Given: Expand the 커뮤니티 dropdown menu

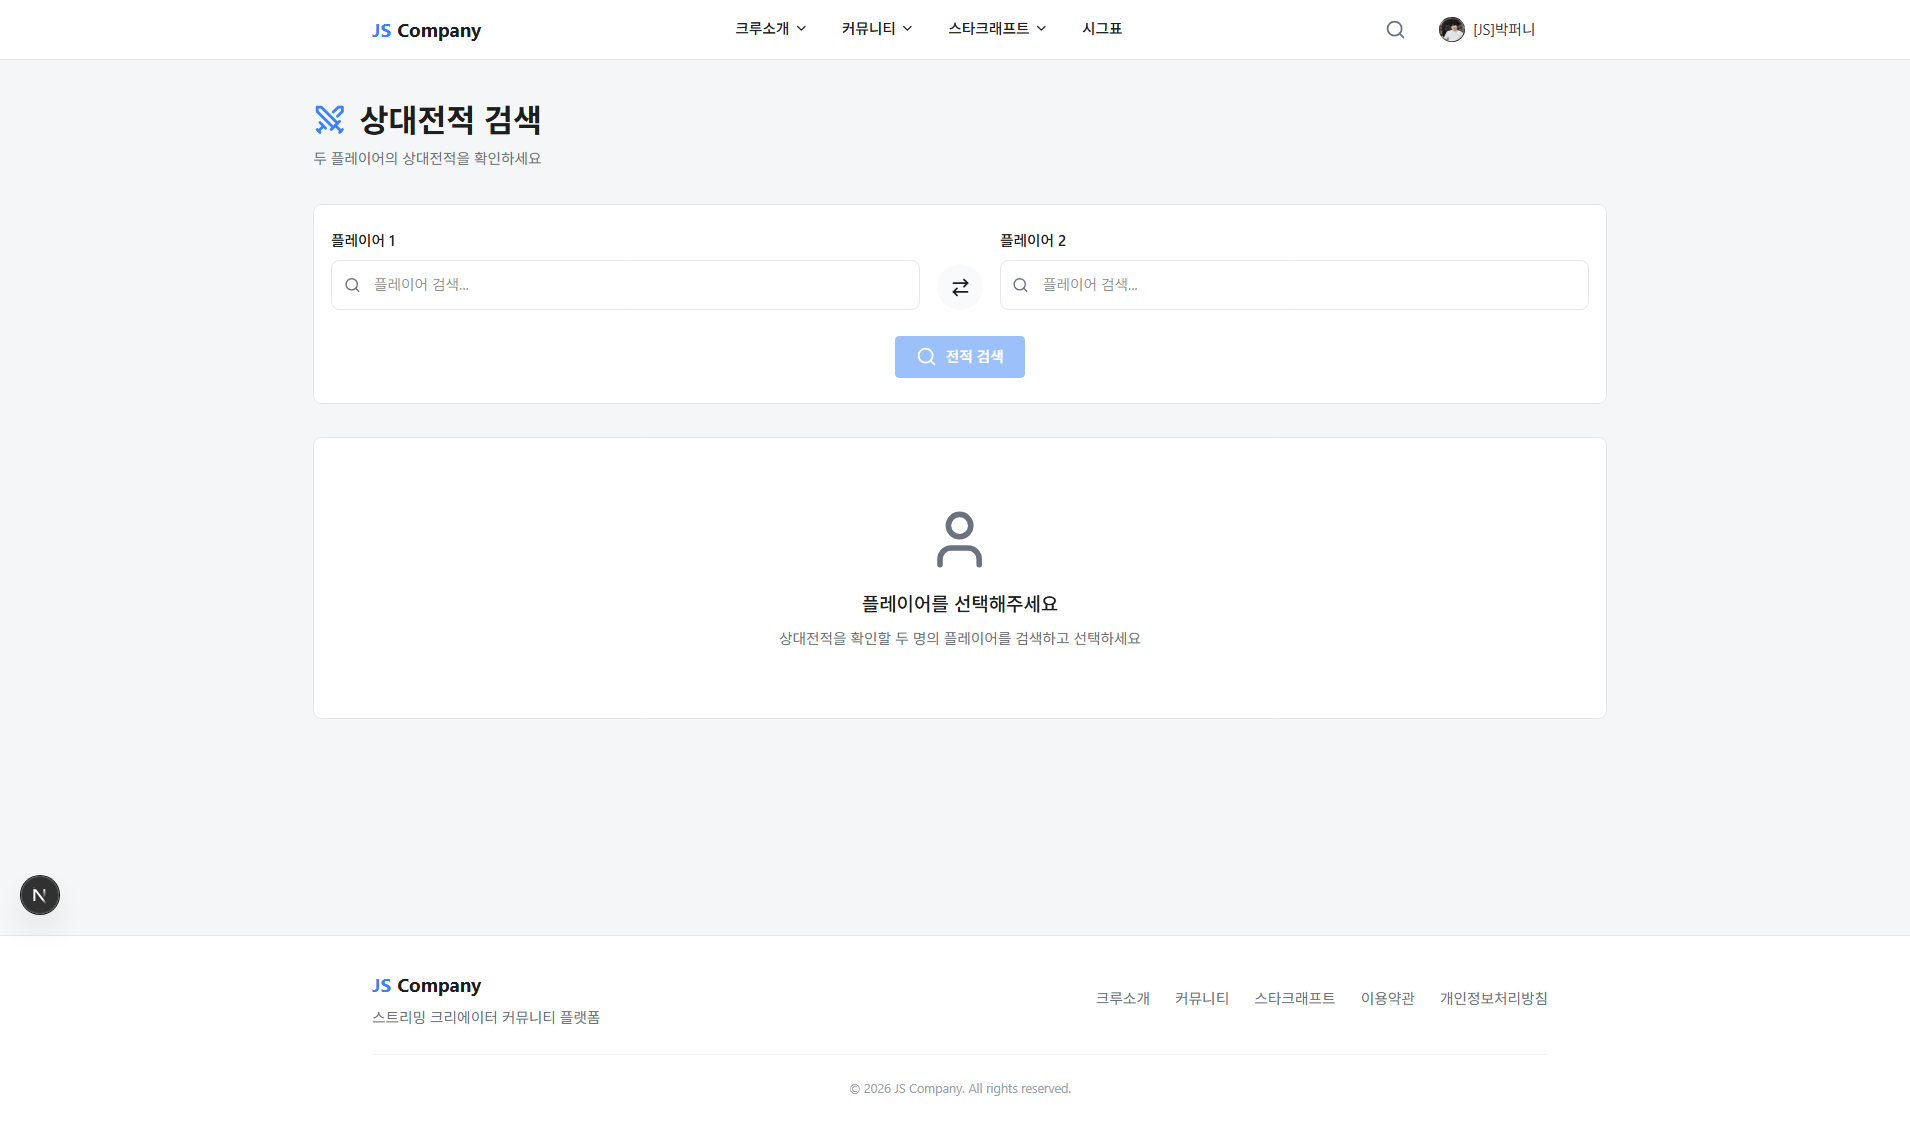Looking at the screenshot, I should [x=876, y=29].
